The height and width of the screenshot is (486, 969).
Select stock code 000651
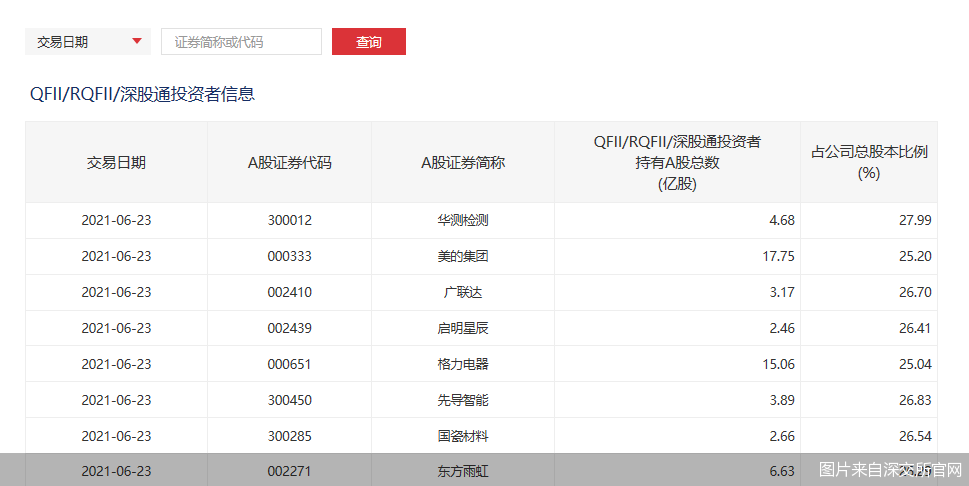[x=289, y=364]
